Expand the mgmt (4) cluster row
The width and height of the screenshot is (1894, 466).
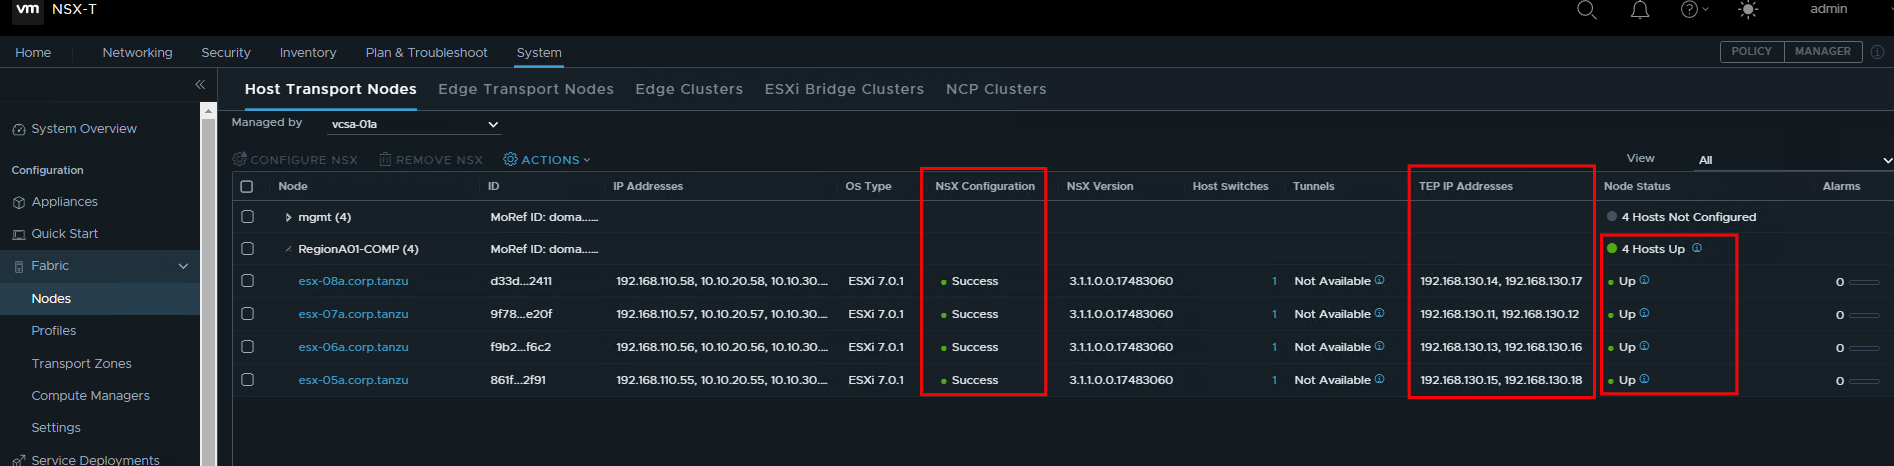pos(288,217)
